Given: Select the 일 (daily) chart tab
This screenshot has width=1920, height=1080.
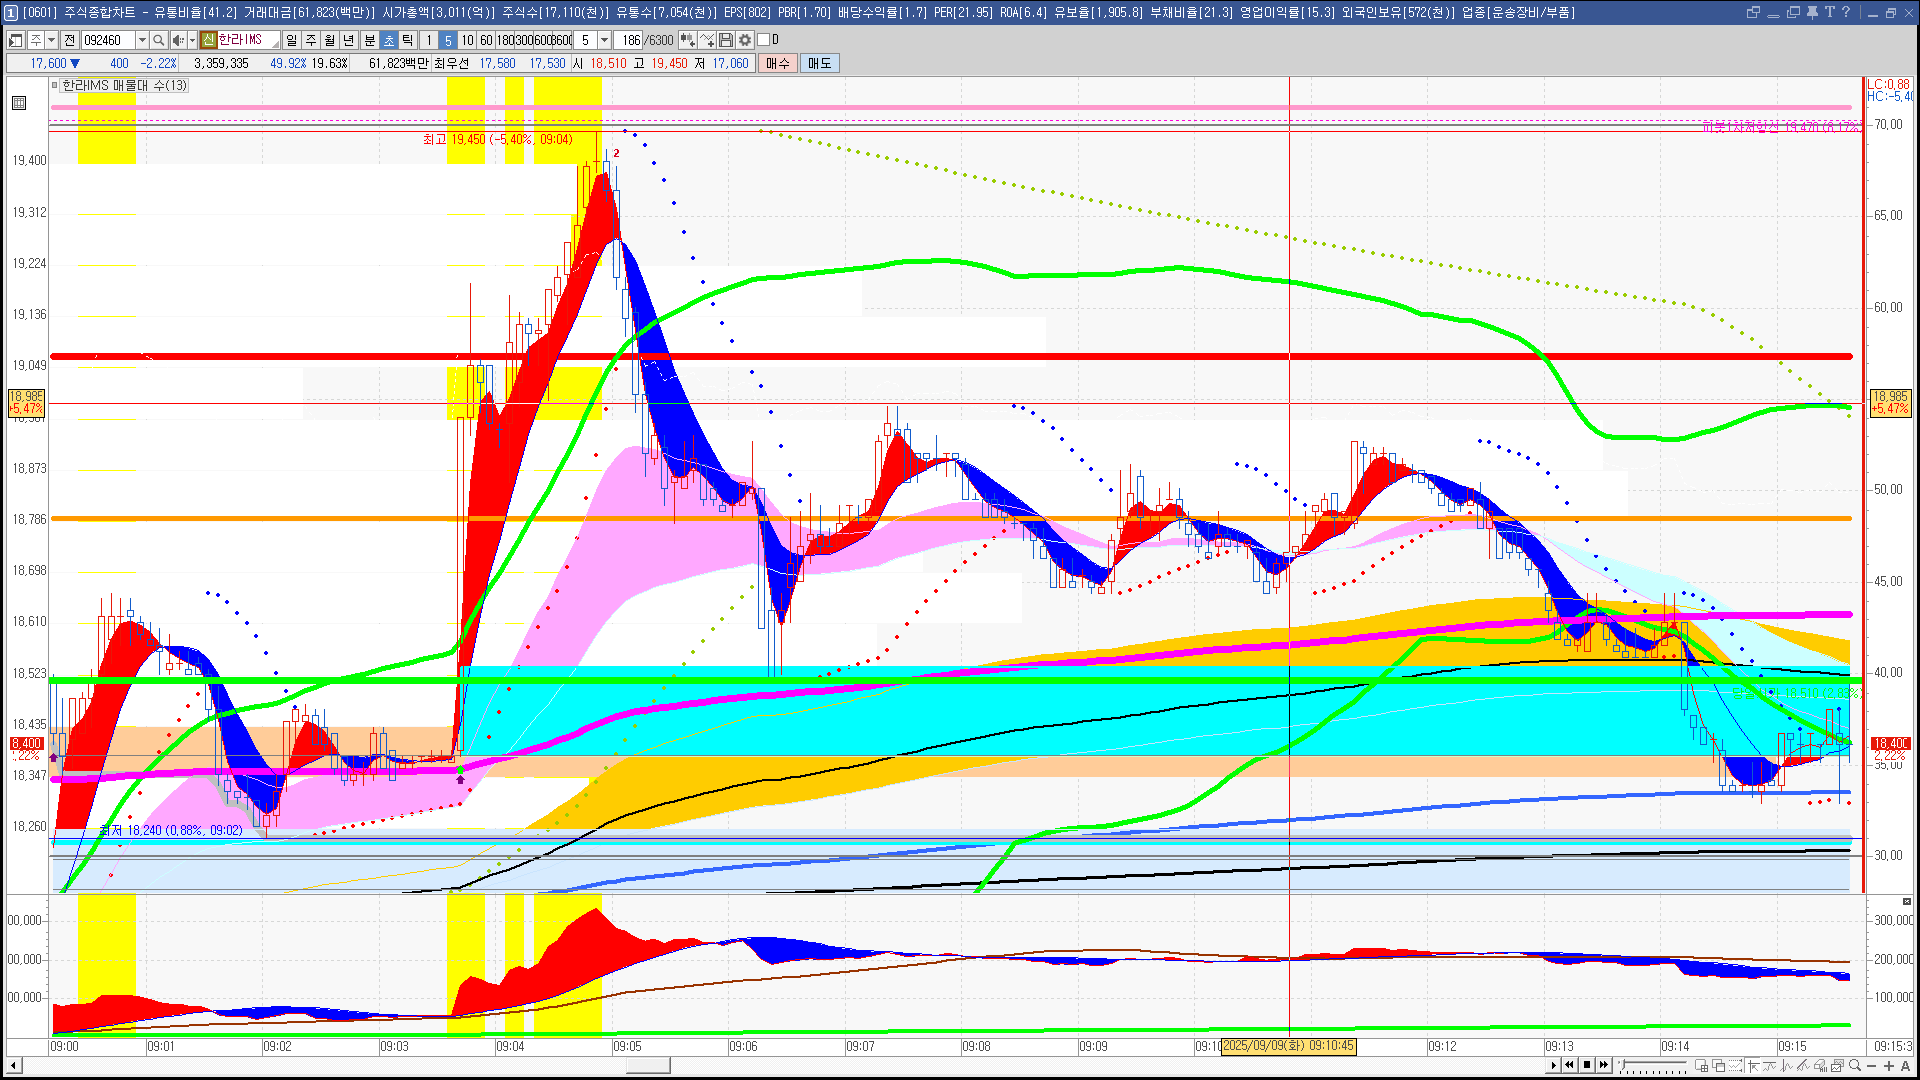Looking at the screenshot, I should coord(291,40).
